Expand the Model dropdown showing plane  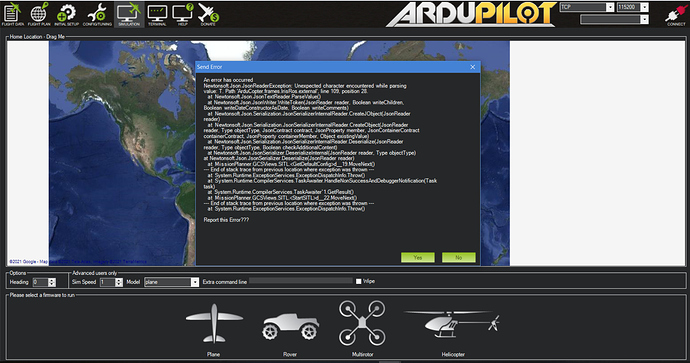coord(172,282)
